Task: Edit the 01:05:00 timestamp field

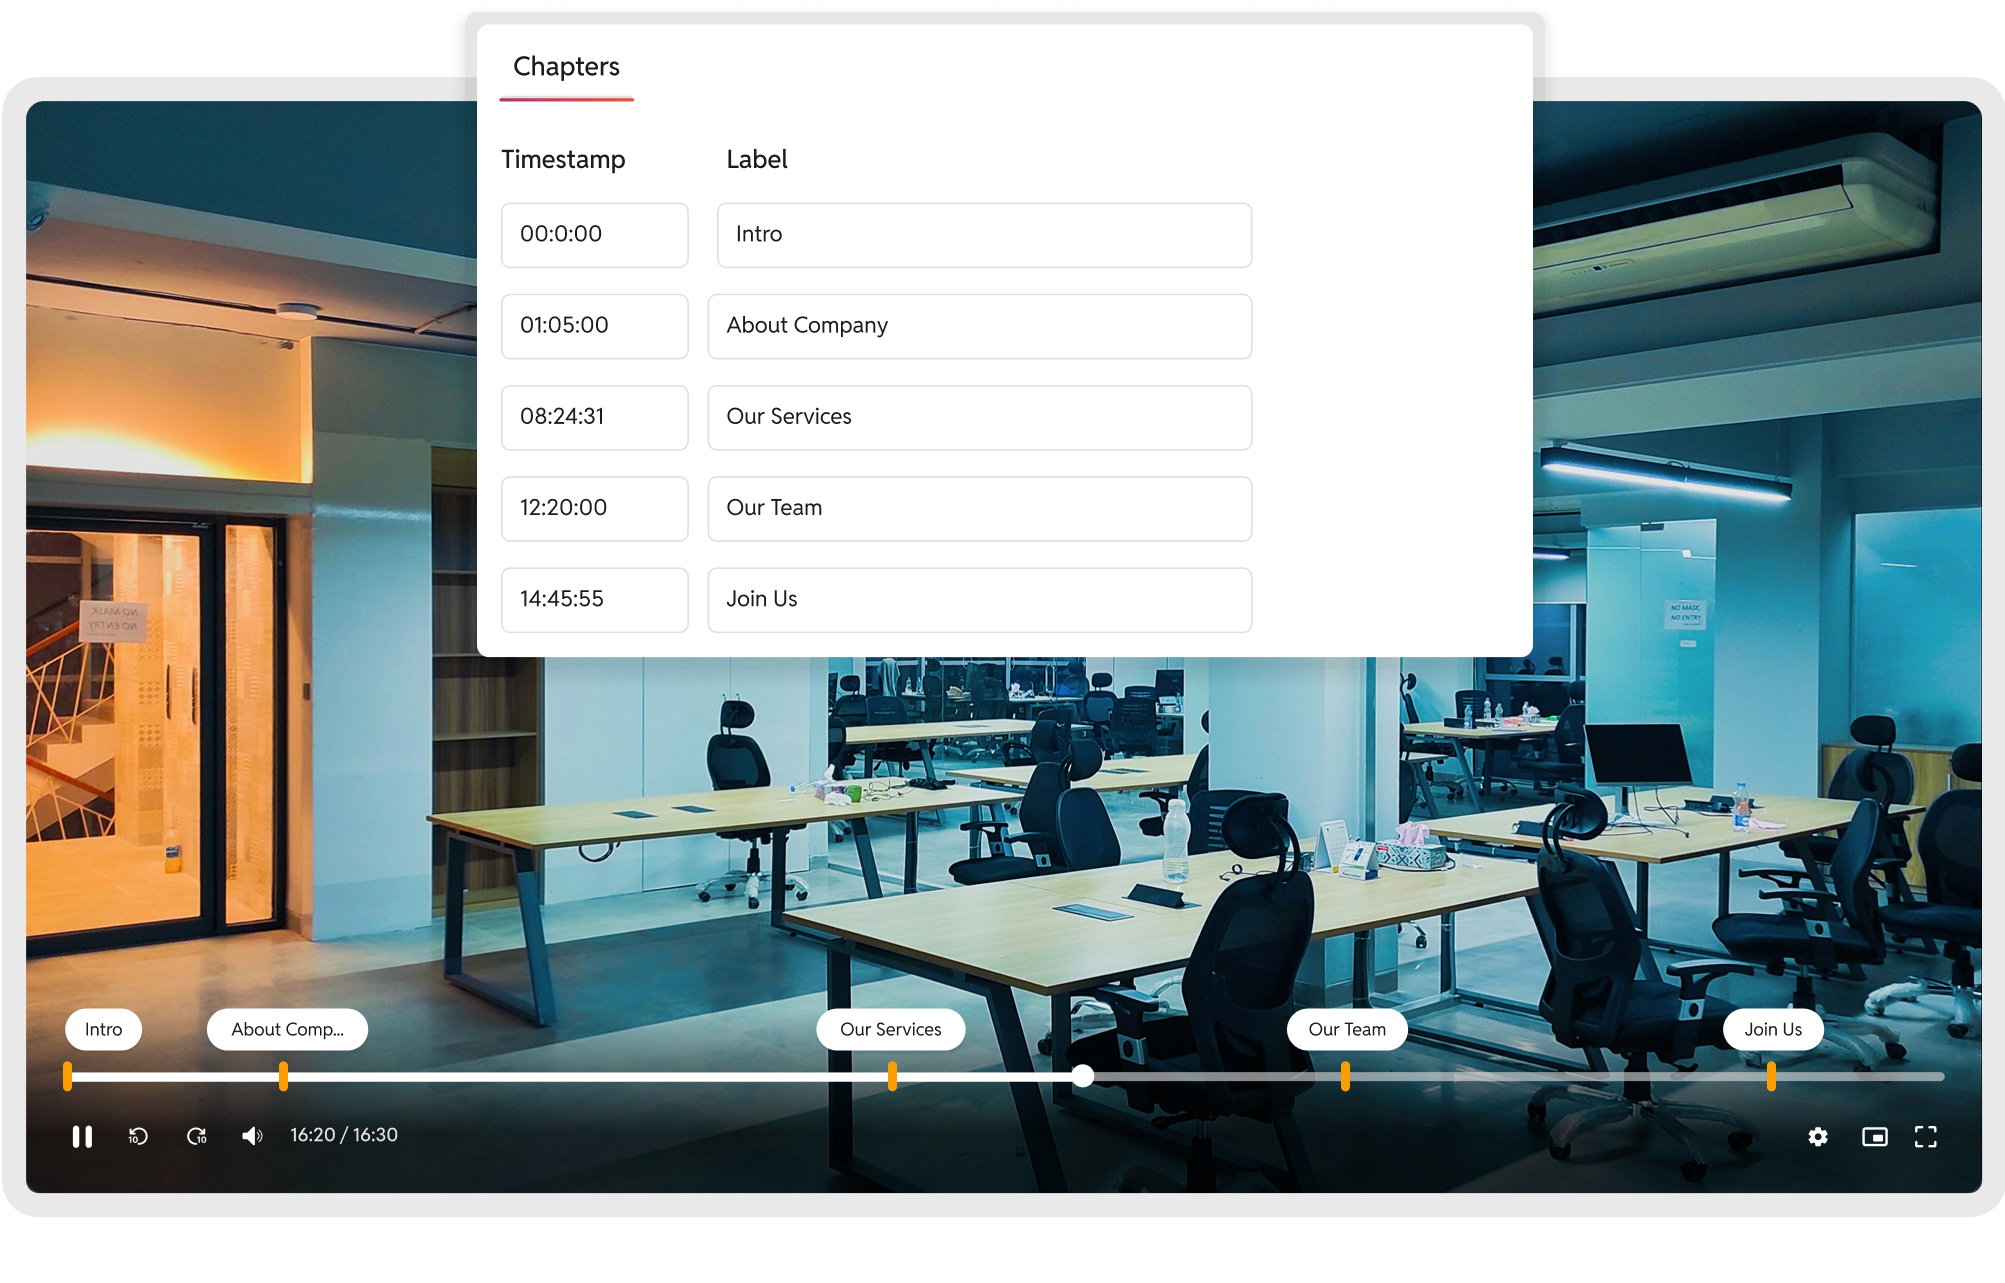Action: pos(594,326)
